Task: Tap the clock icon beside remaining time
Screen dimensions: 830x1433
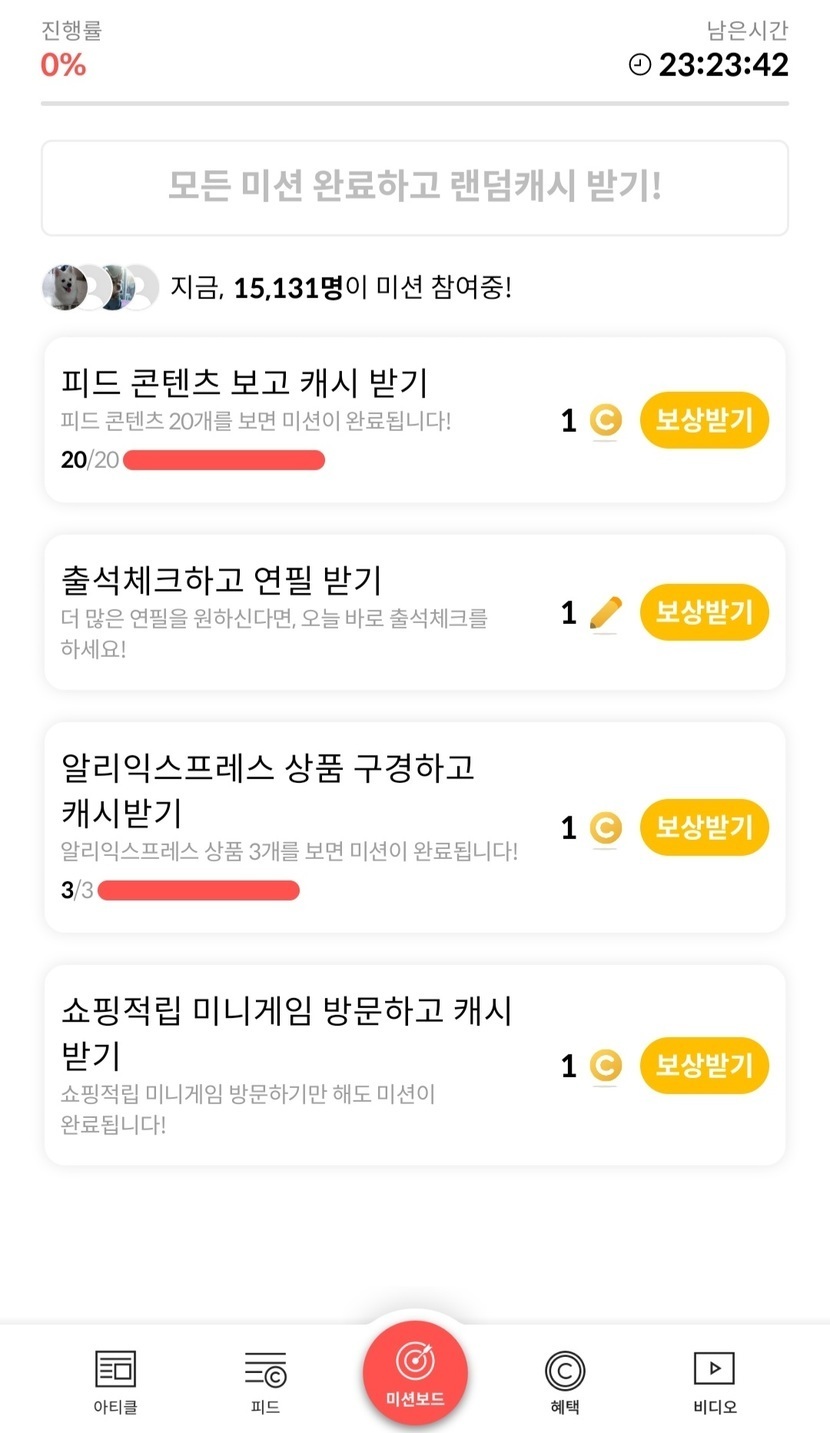Action: 639,65
